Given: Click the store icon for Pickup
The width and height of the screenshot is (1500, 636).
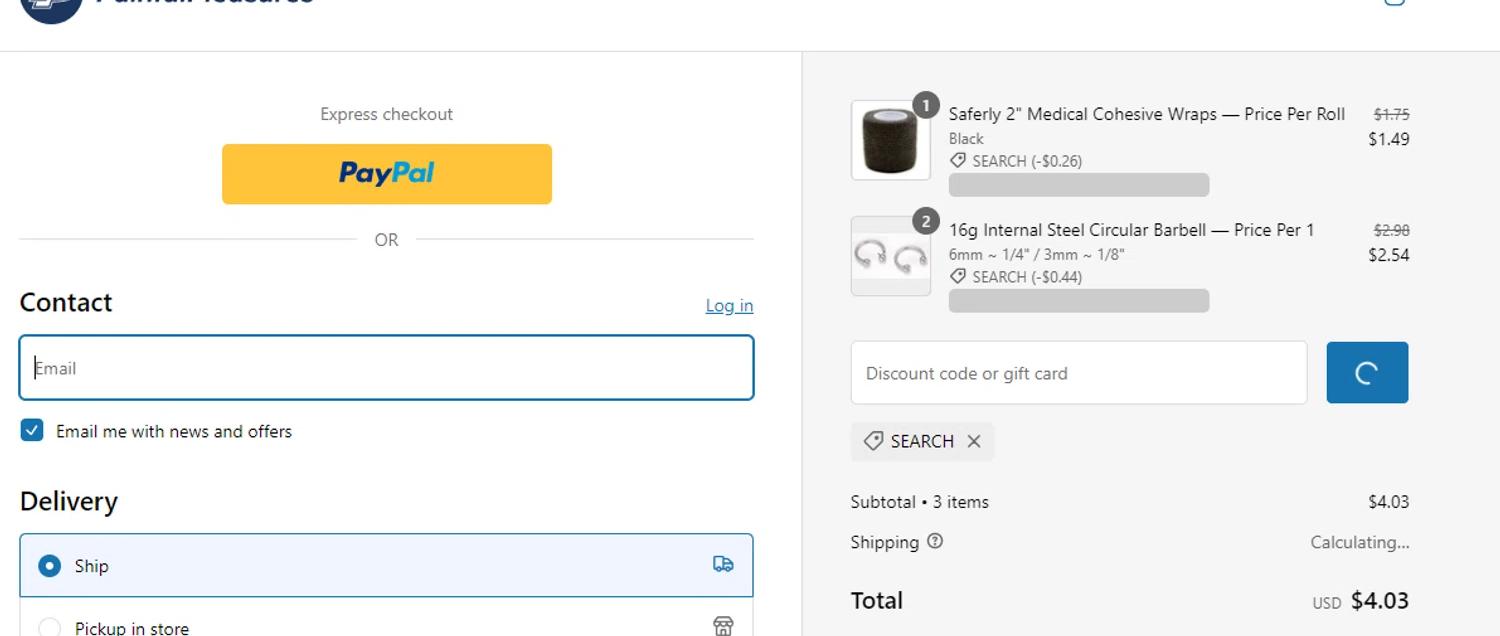Looking at the screenshot, I should [723, 626].
